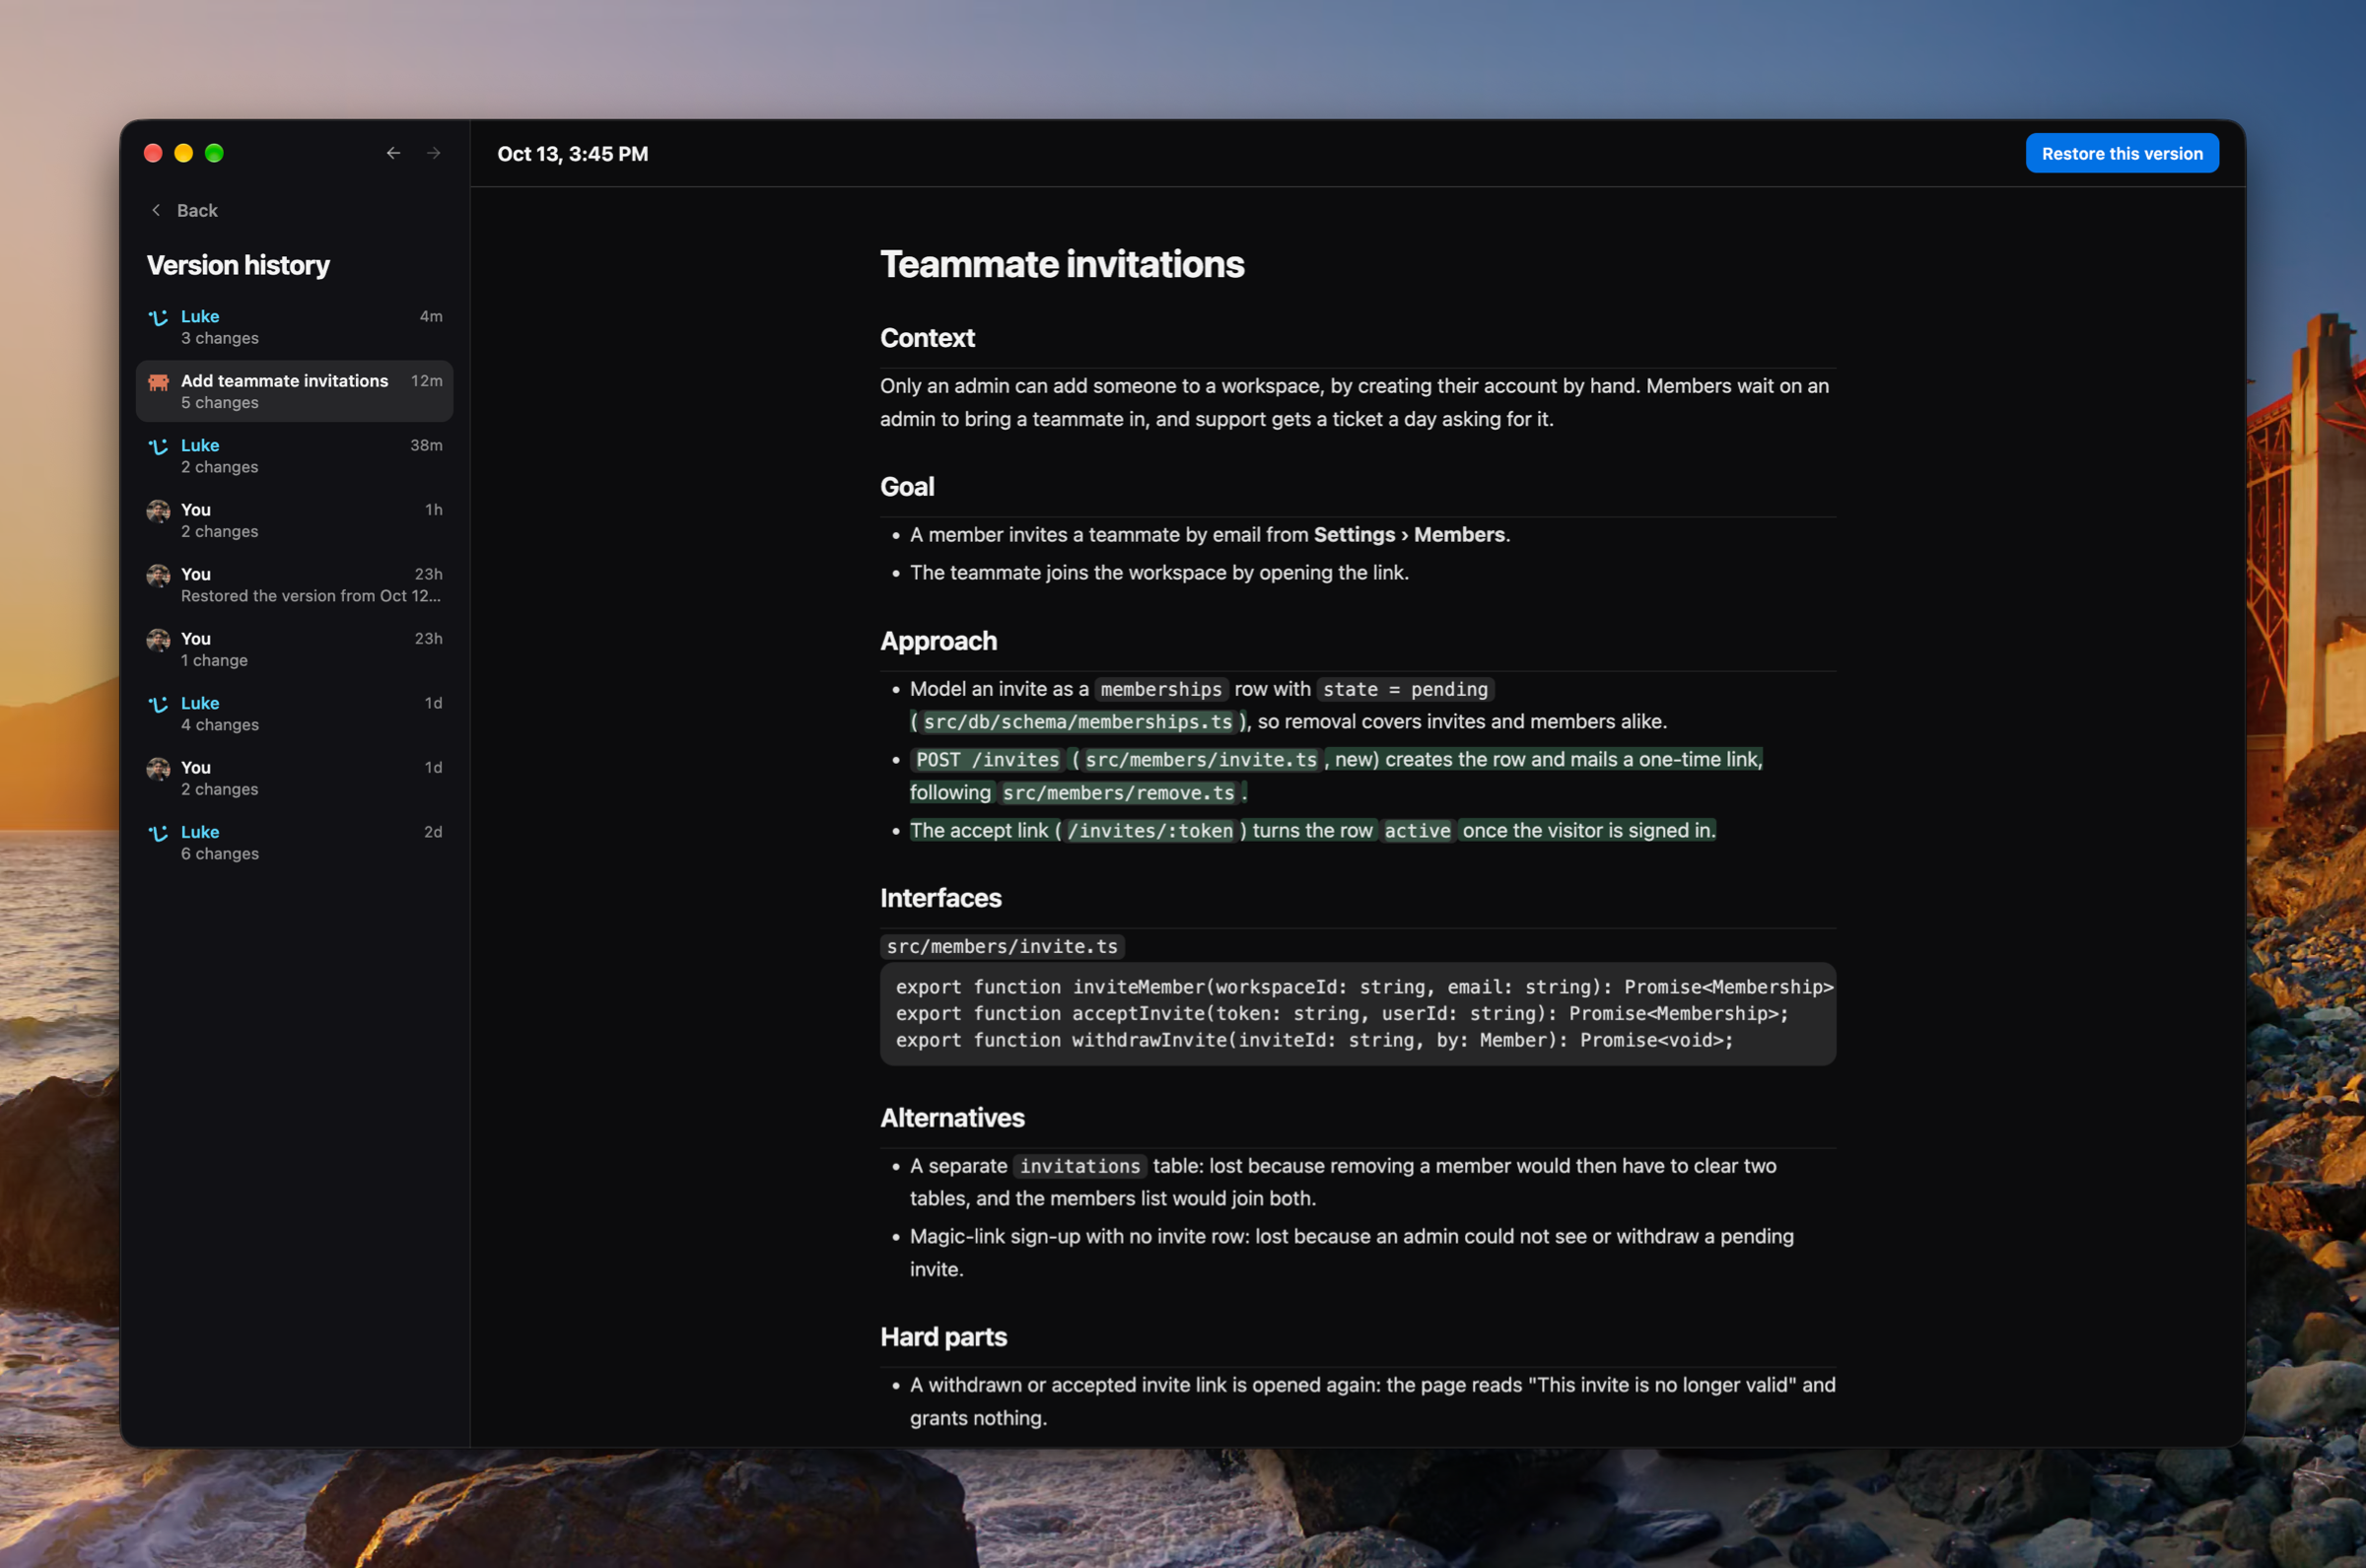Click the invitations inline code in Alternatives

pos(1080,1166)
